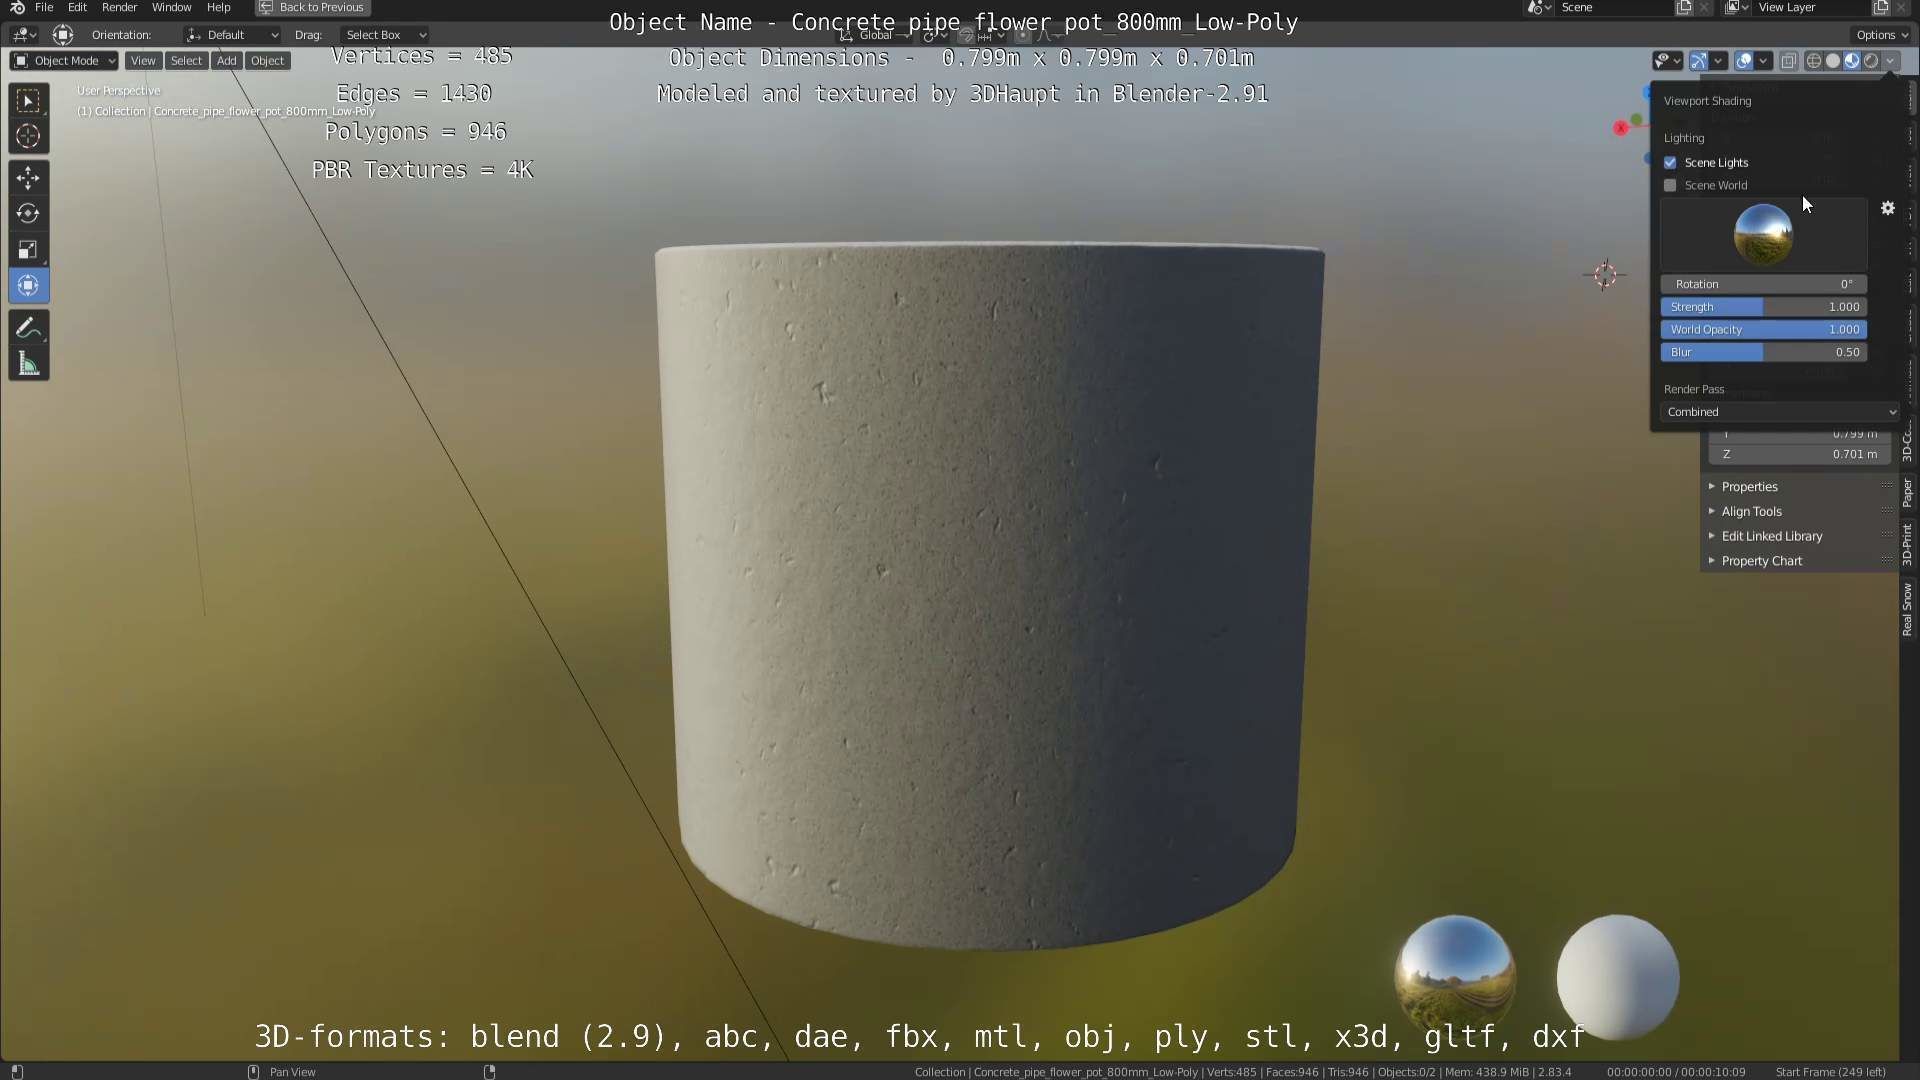Click the new scene icon
This screenshot has width=1920, height=1080.
click(x=1684, y=7)
